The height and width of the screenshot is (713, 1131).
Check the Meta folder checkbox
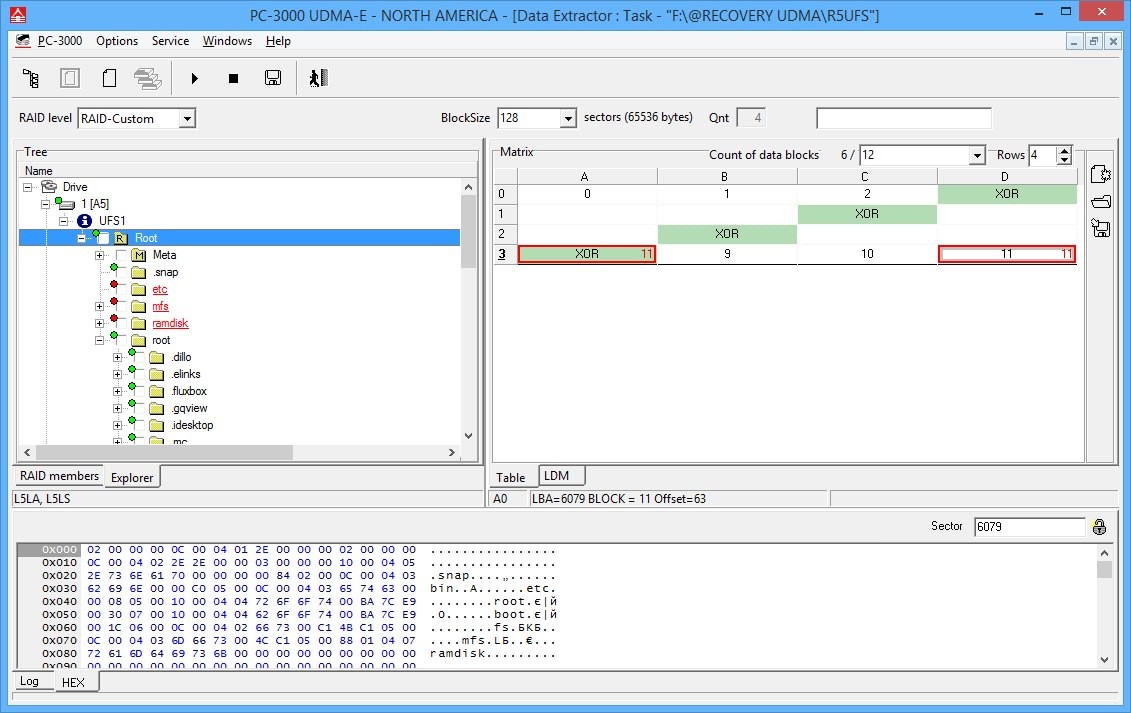point(122,255)
